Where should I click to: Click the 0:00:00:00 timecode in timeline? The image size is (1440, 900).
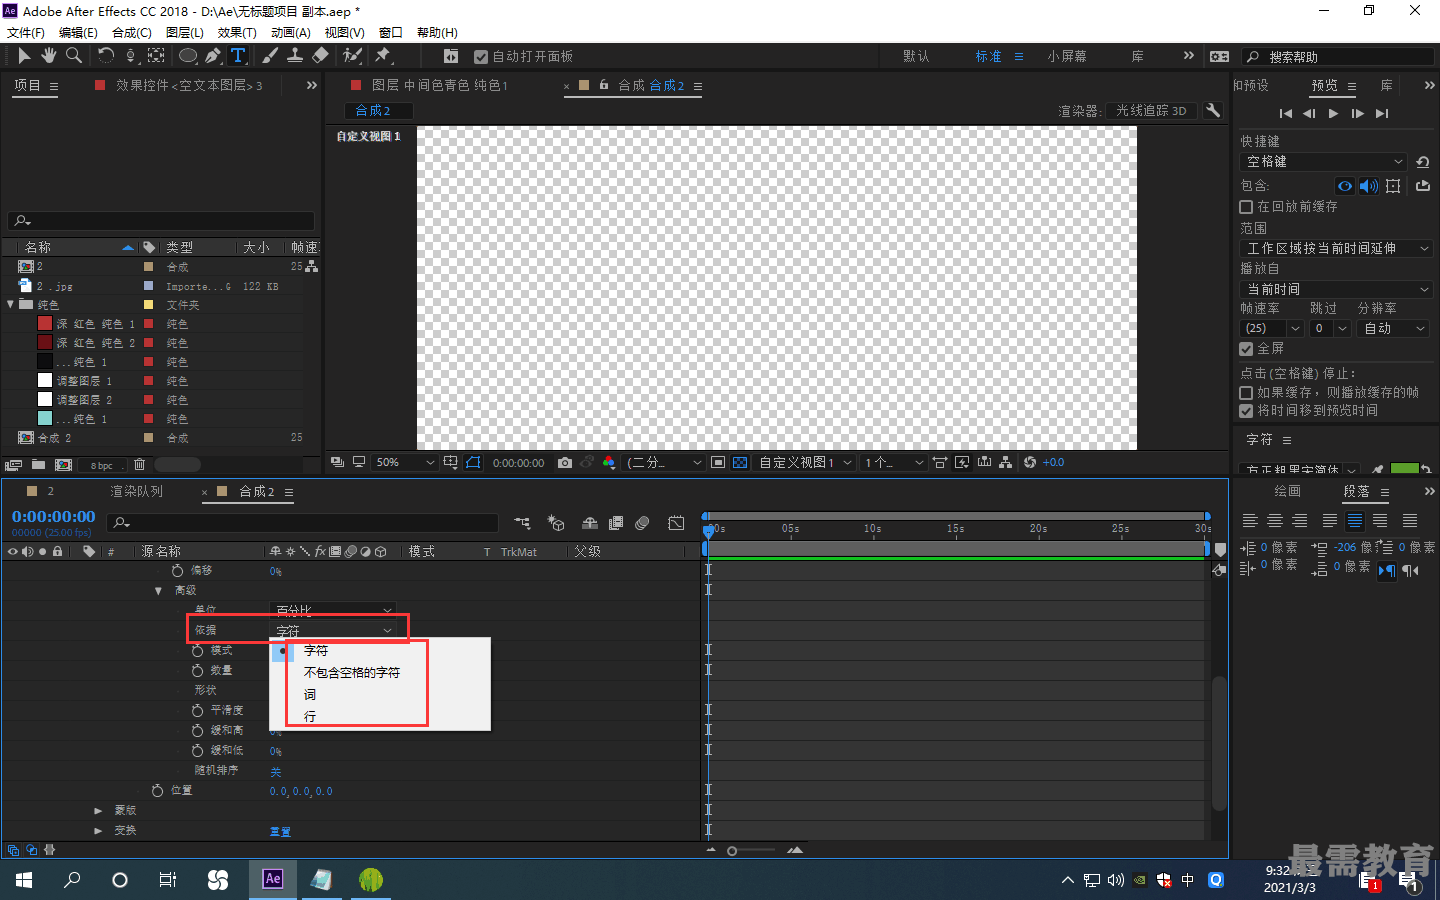[54, 517]
